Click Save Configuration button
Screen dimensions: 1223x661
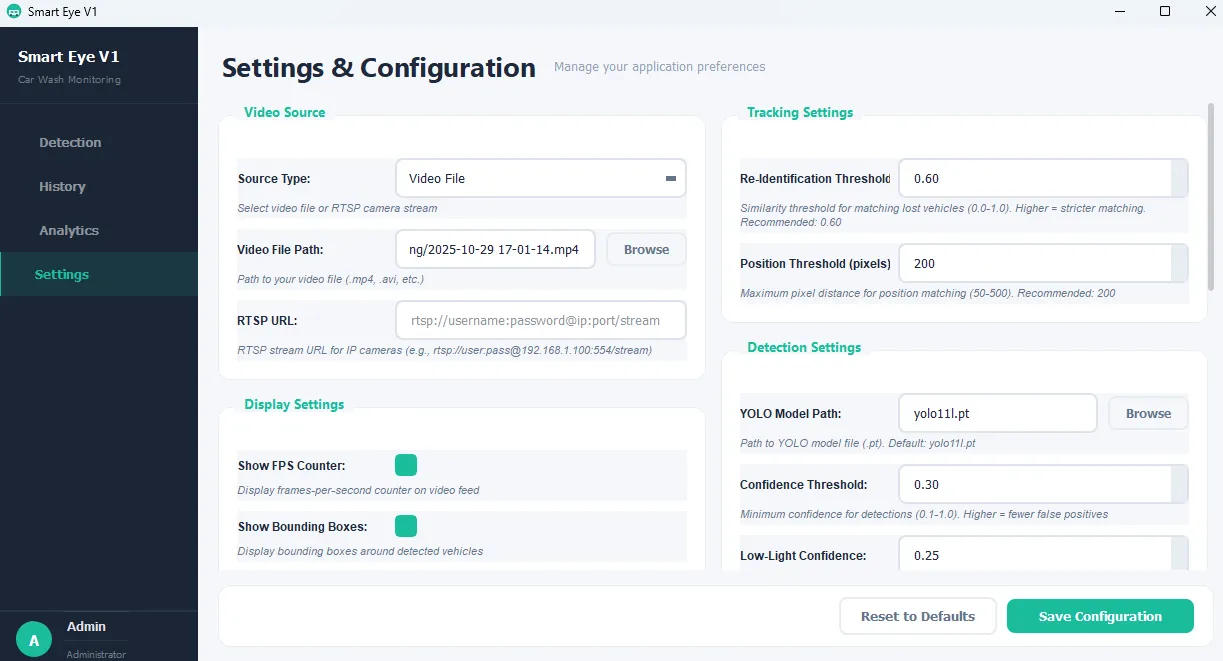(x=1100, y=616)
